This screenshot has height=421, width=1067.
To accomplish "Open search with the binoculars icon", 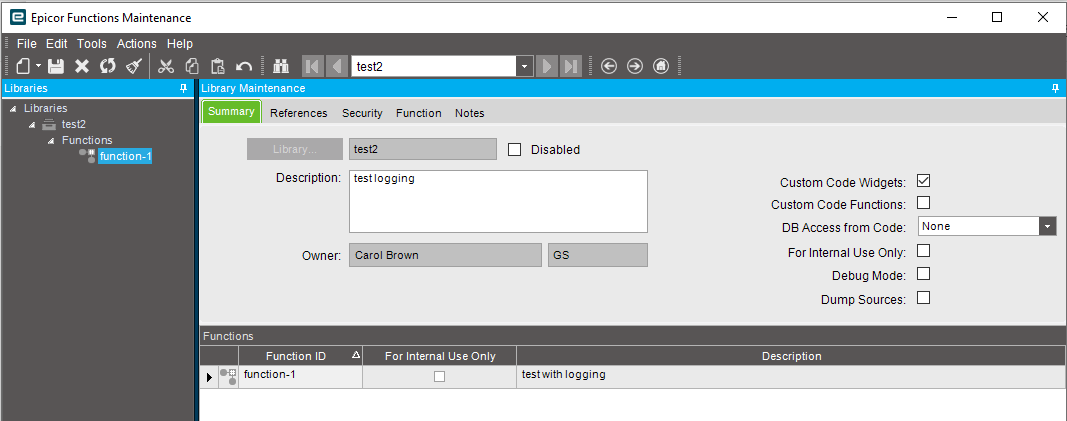I will [x=281, y=66].
